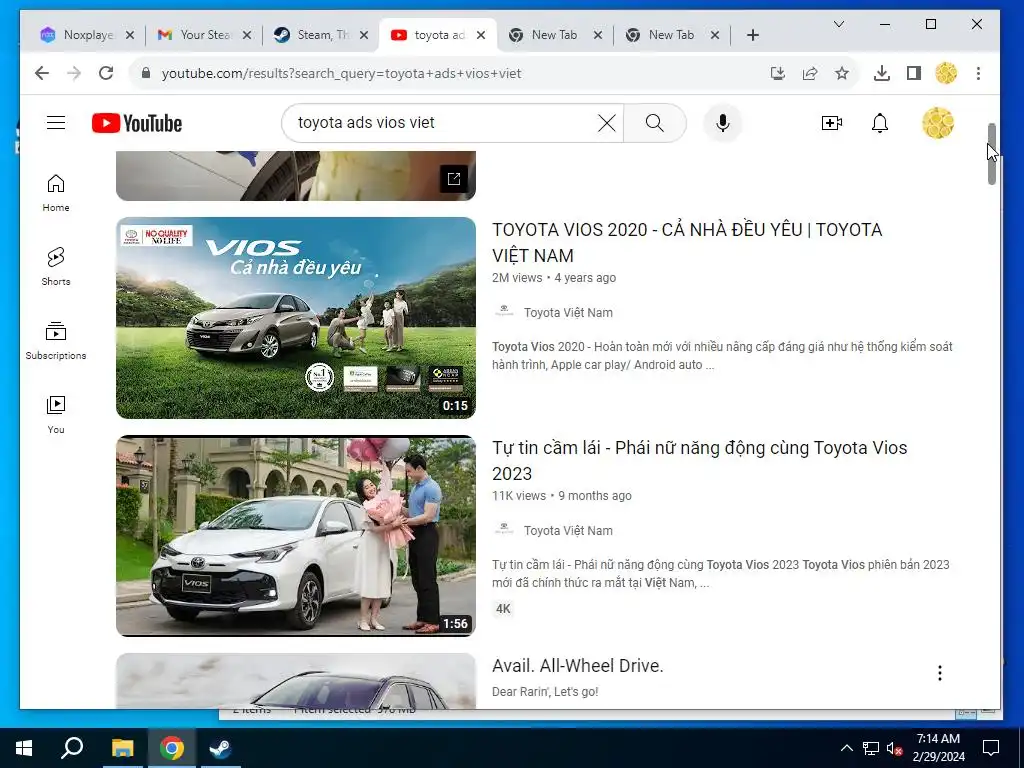The width and height of the screenshot is (1024, 768).
Task: Open the tab search dropdown chevron
Action: click(x=839, y=24)
